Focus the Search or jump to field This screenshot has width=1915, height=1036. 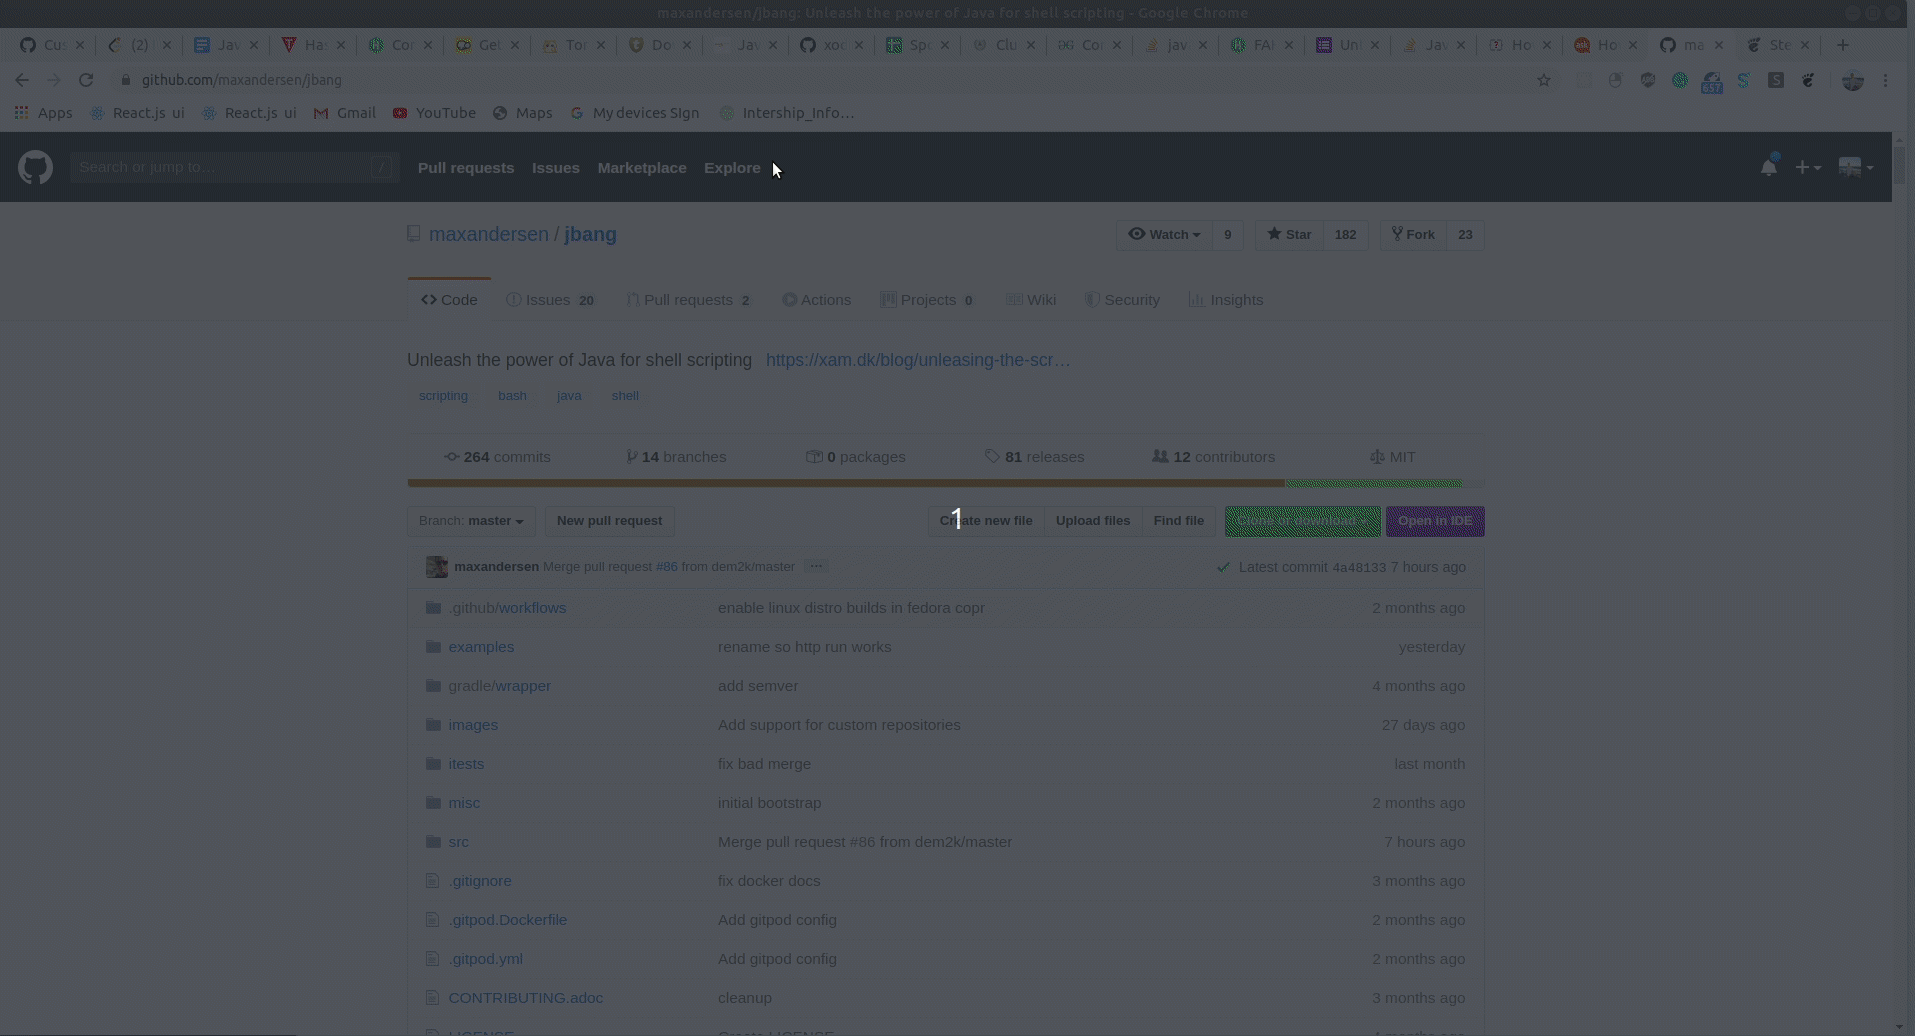point(234,167)
